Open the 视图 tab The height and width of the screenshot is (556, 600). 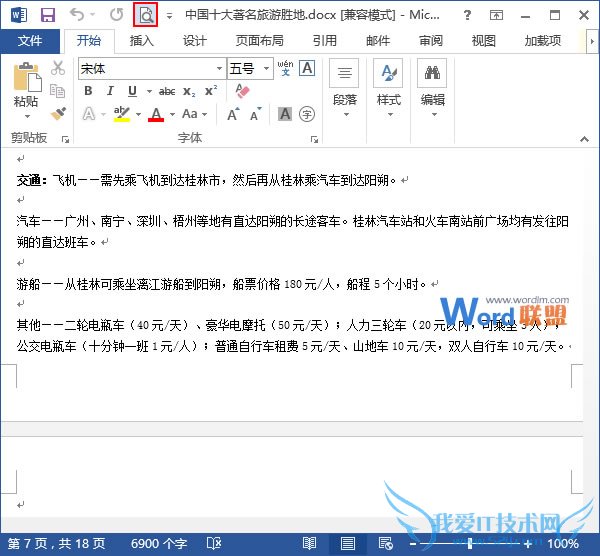pos(484,41)
